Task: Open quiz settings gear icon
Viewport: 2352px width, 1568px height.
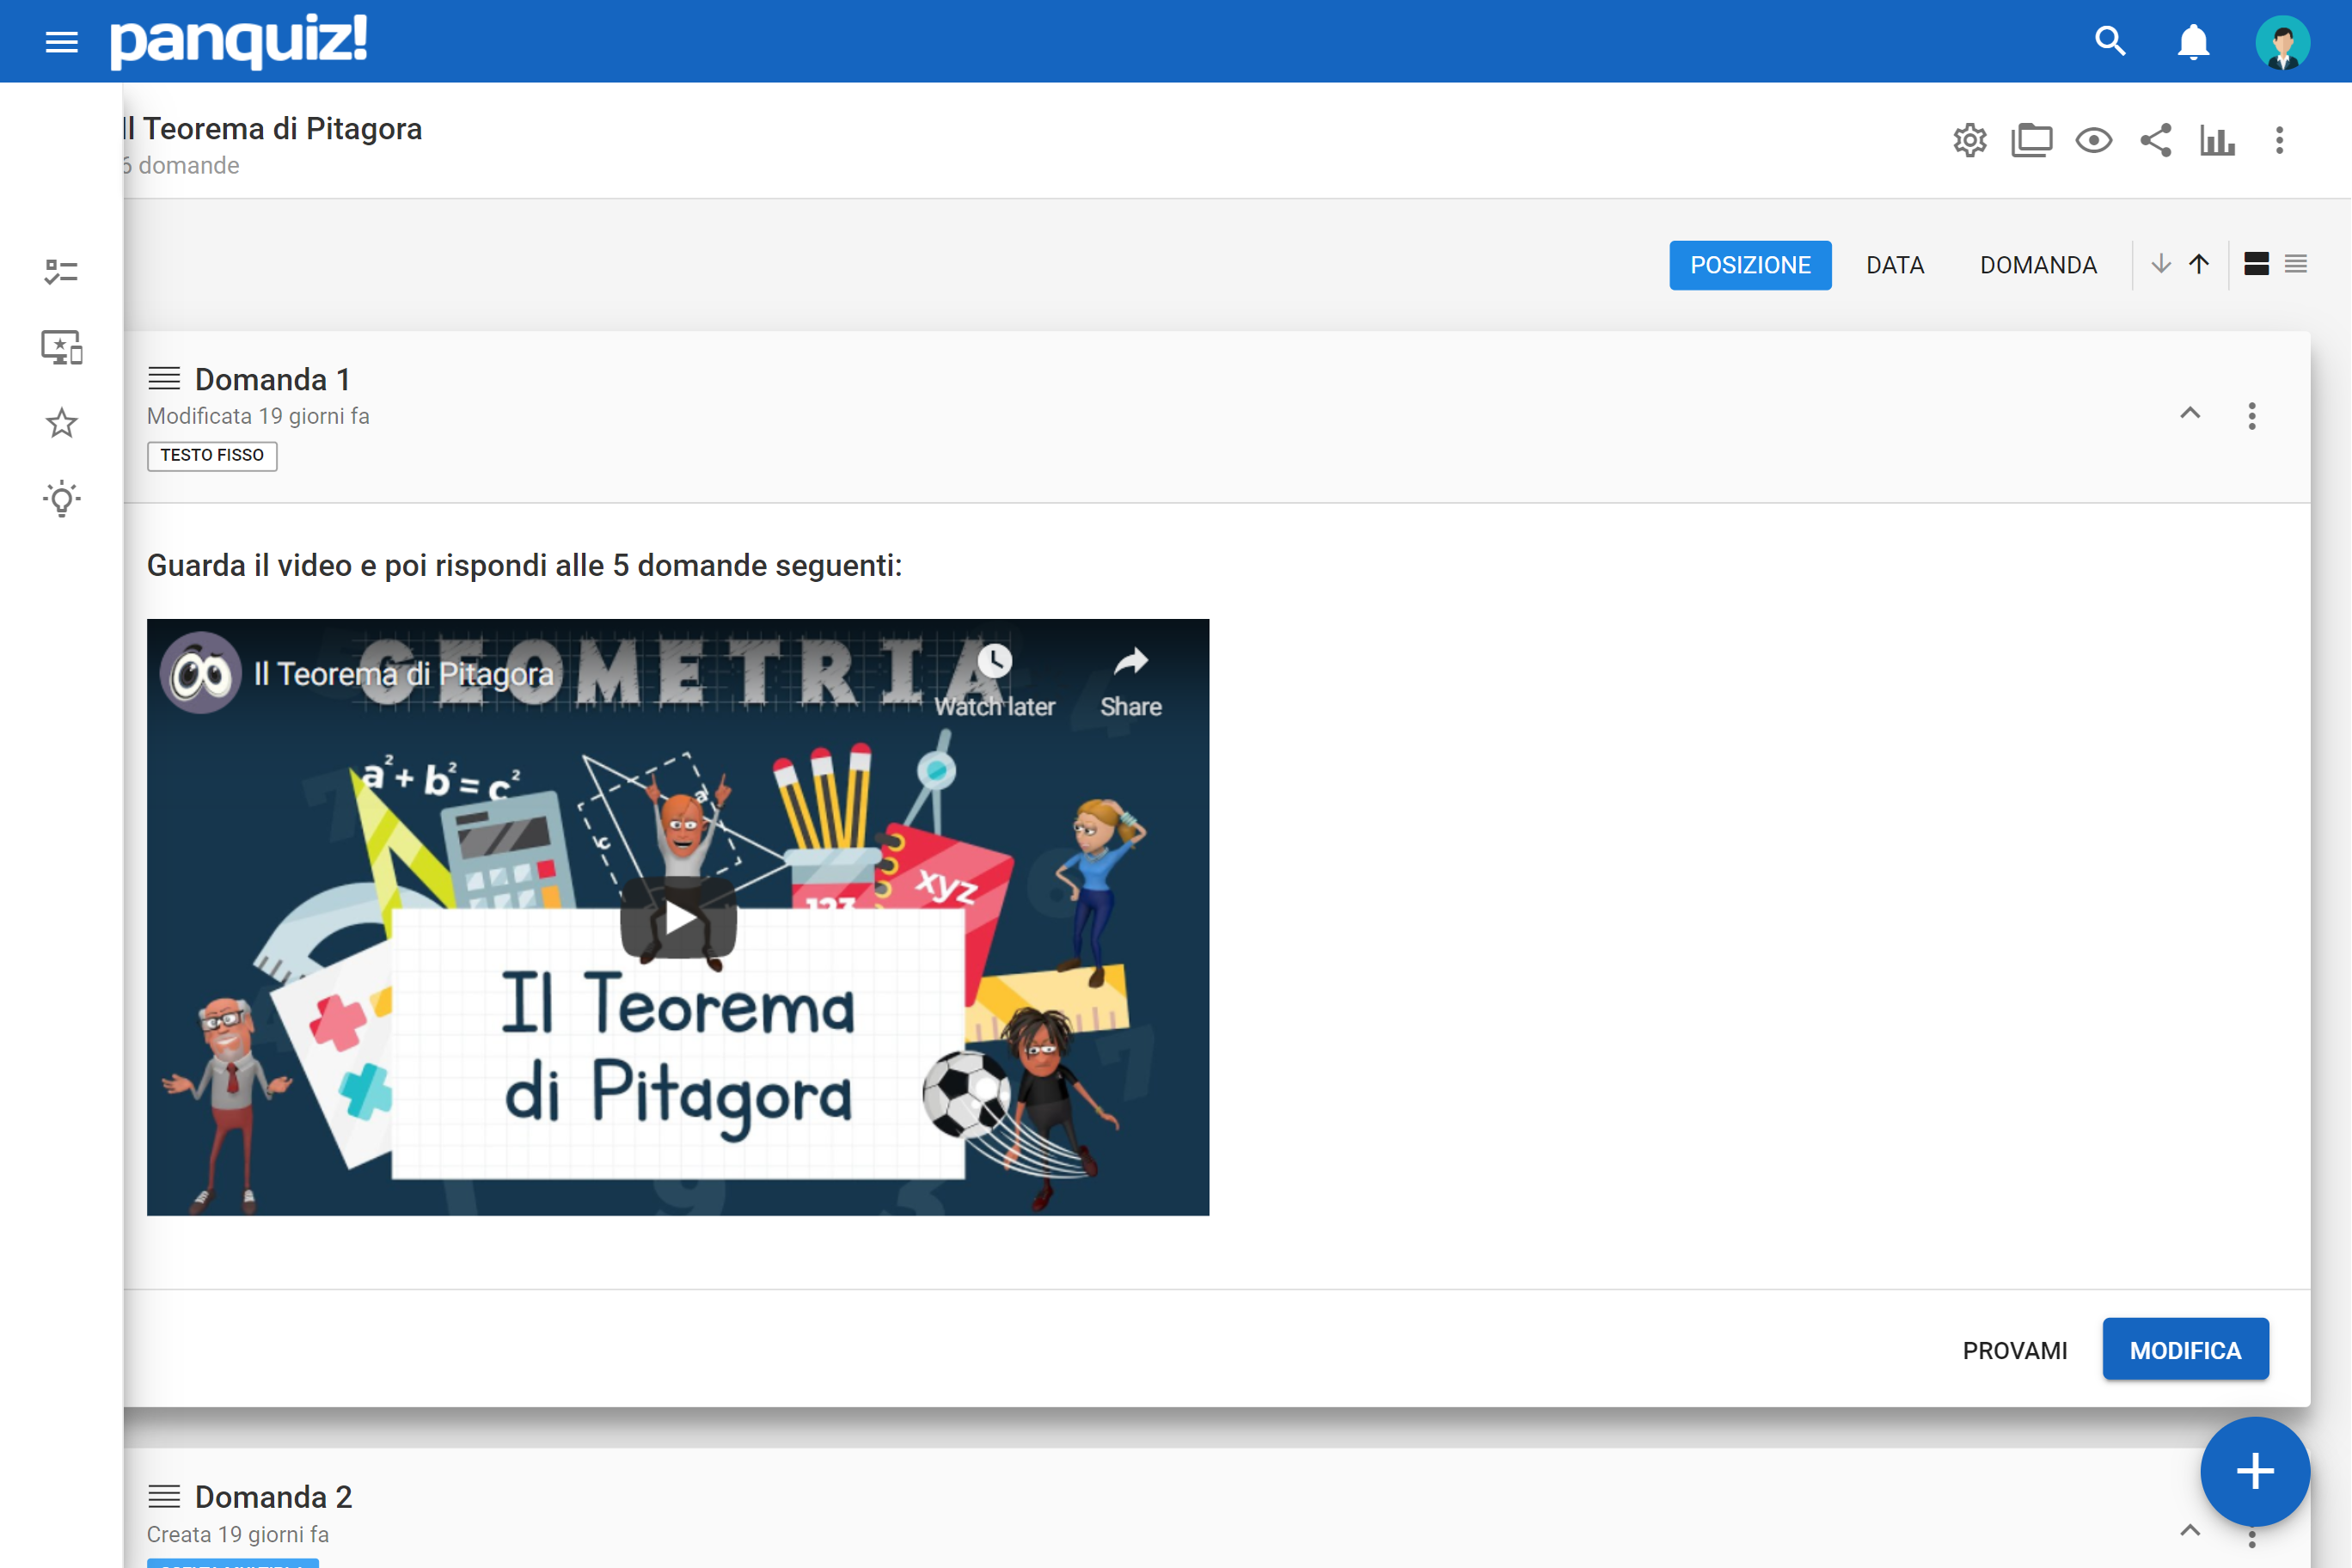Action: point(1970,140)
